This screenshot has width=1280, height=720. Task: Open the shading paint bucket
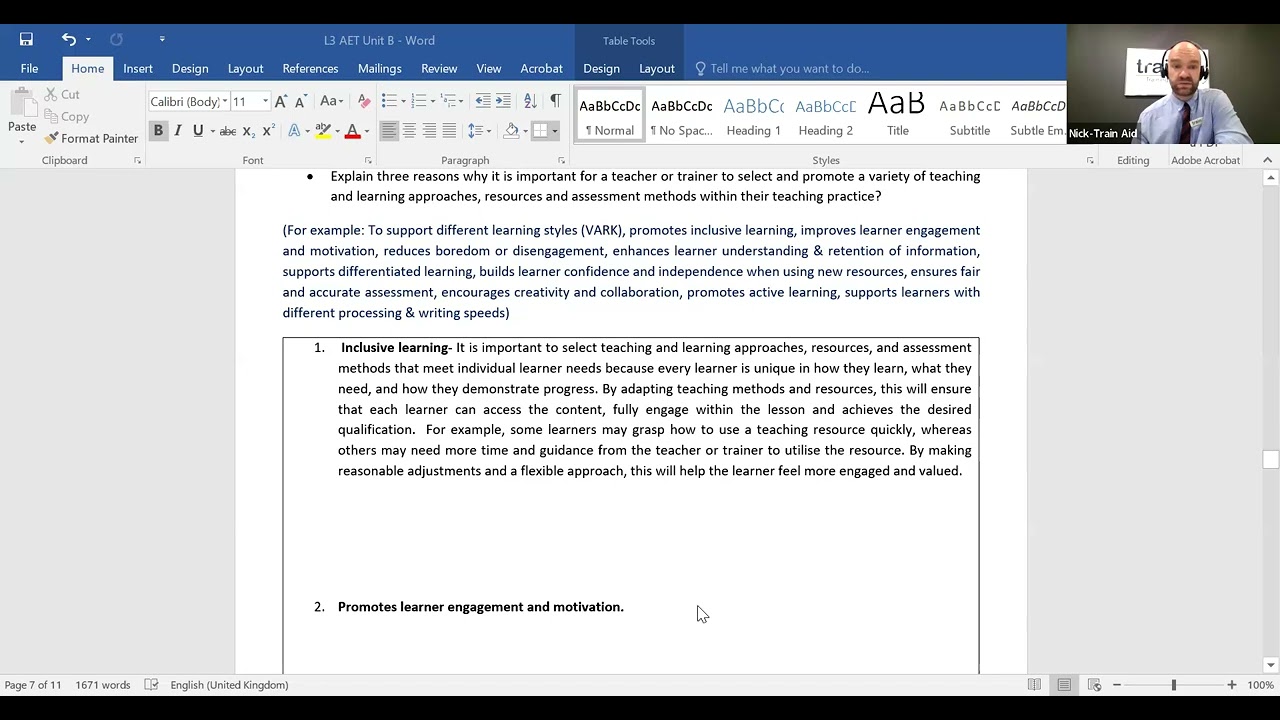(x=511, y=131)
